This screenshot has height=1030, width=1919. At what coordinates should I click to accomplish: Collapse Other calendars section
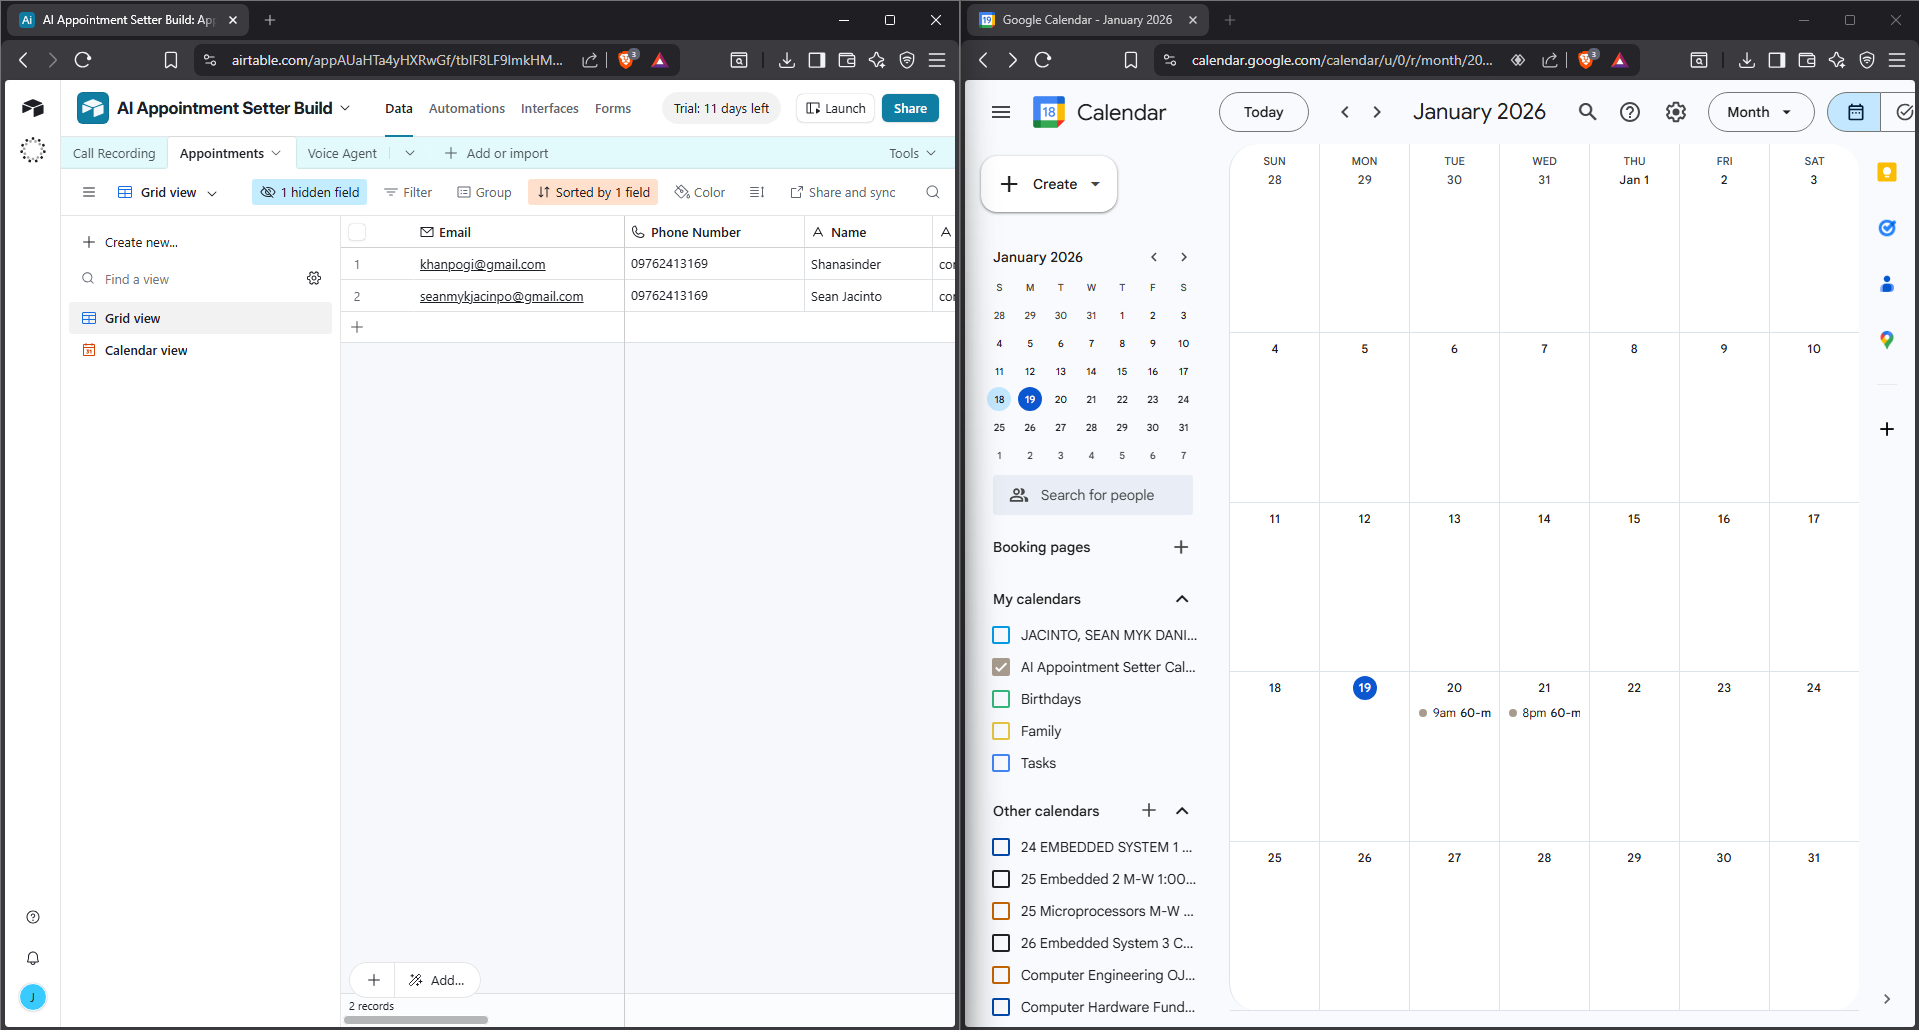coord(1182,810)
